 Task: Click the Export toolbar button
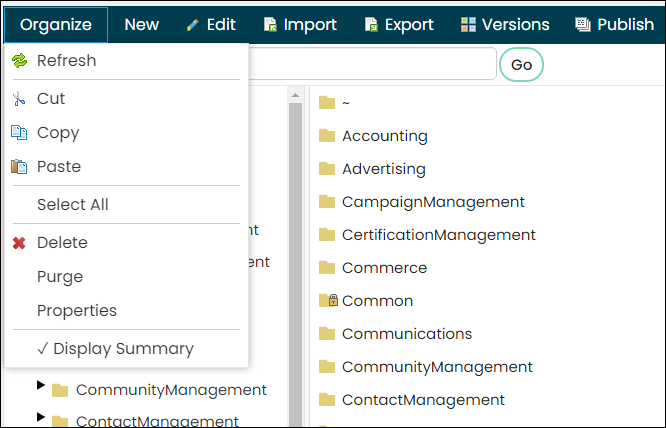click(399, 25)
